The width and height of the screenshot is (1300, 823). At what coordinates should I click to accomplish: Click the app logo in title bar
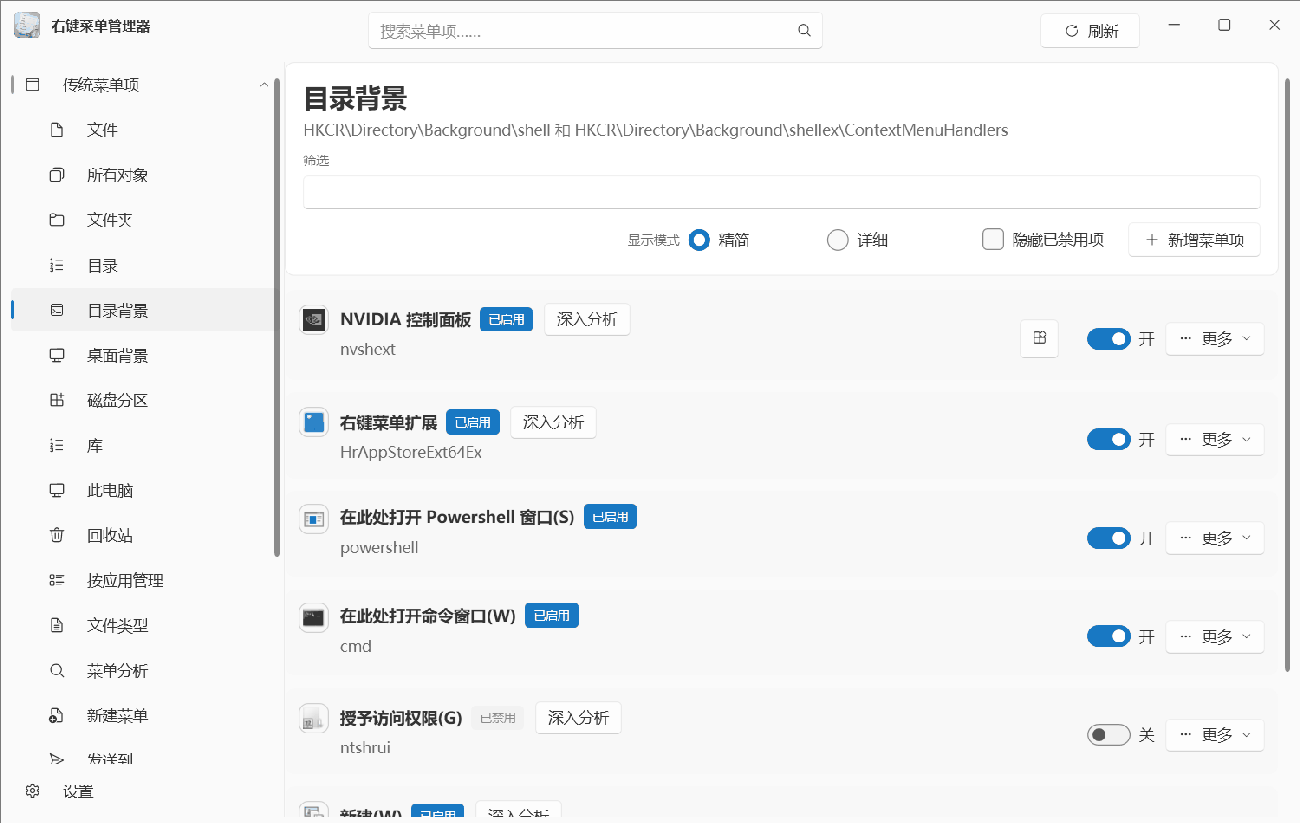click(x=28, y=26)
